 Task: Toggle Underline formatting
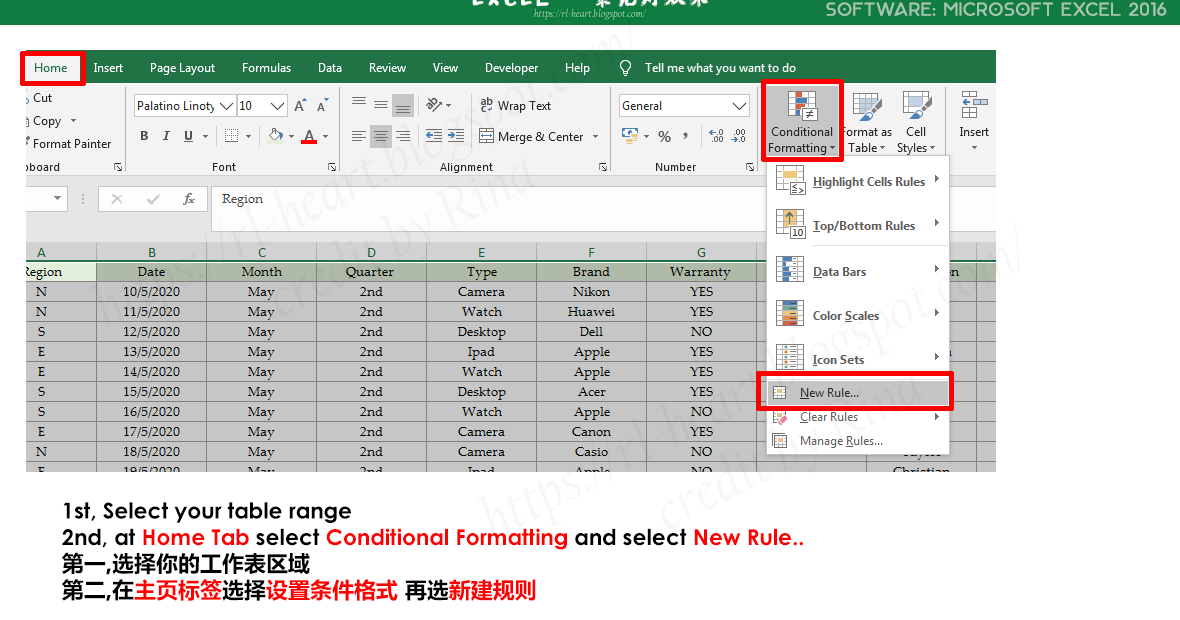[188, 136]
